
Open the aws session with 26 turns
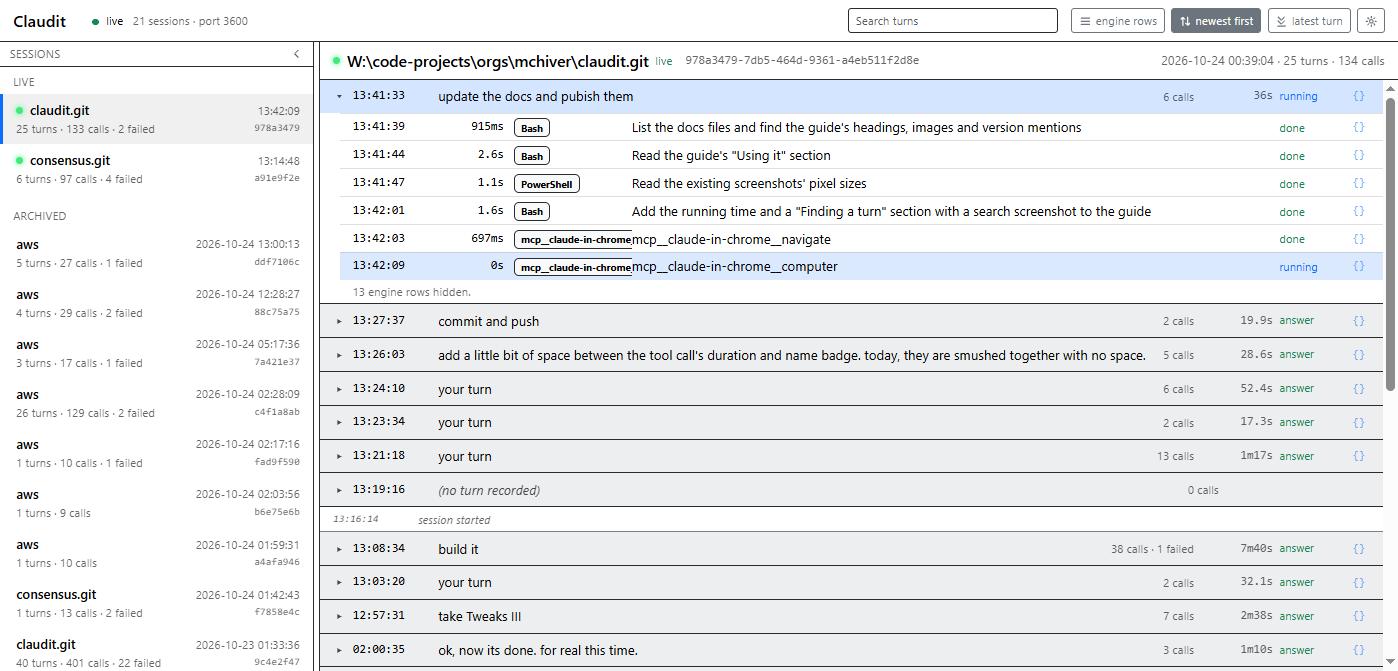click(x=156, y=403)
